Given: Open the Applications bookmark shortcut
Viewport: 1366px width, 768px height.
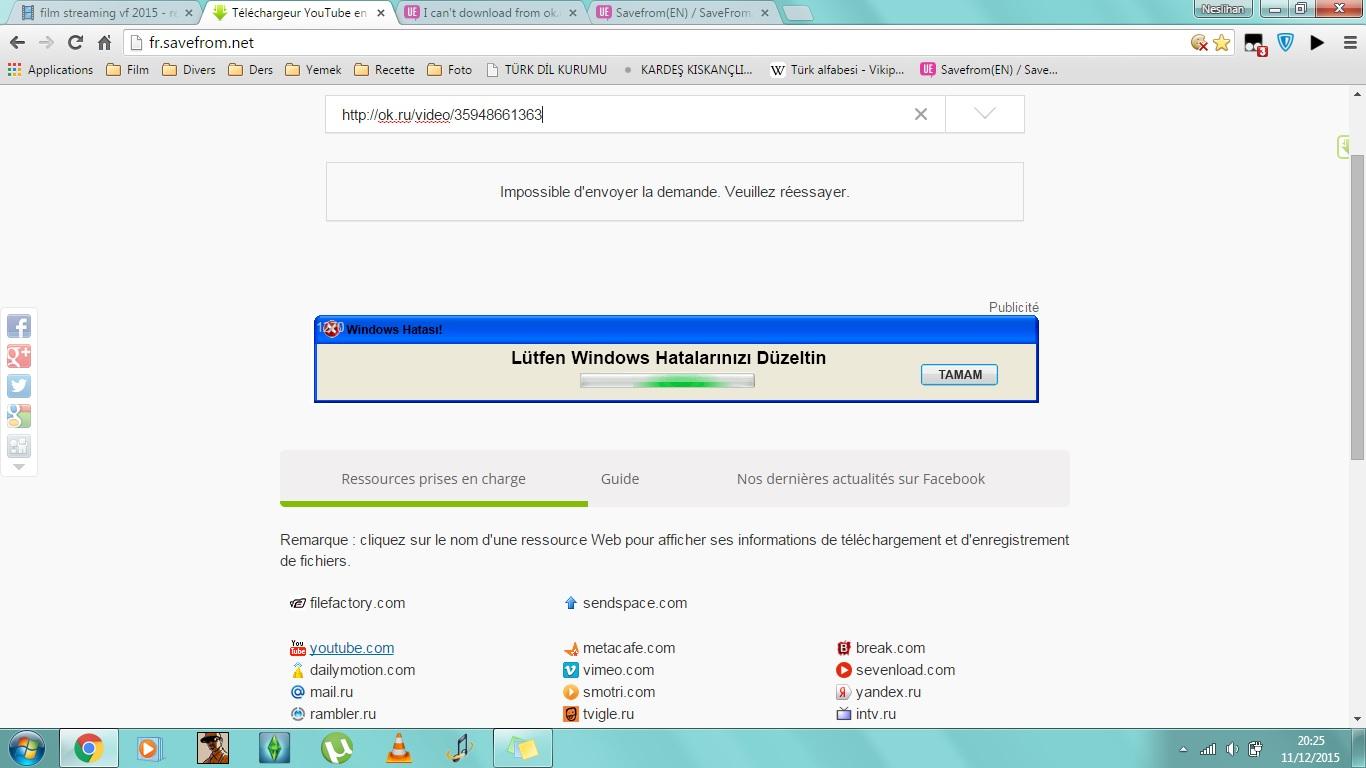Looking at the screenshot, I should (50, 70).
